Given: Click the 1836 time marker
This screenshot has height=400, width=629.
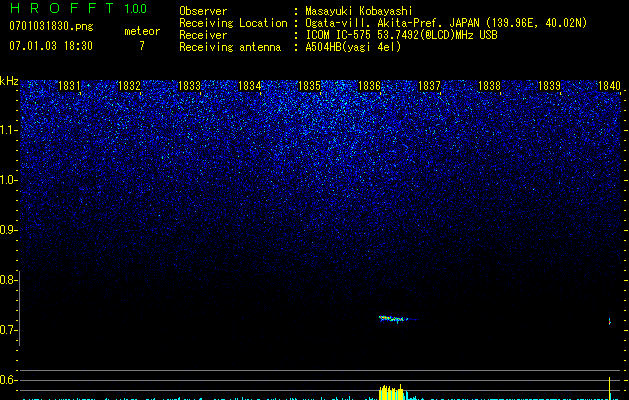Looking at the screenshot, I should 369,86.
